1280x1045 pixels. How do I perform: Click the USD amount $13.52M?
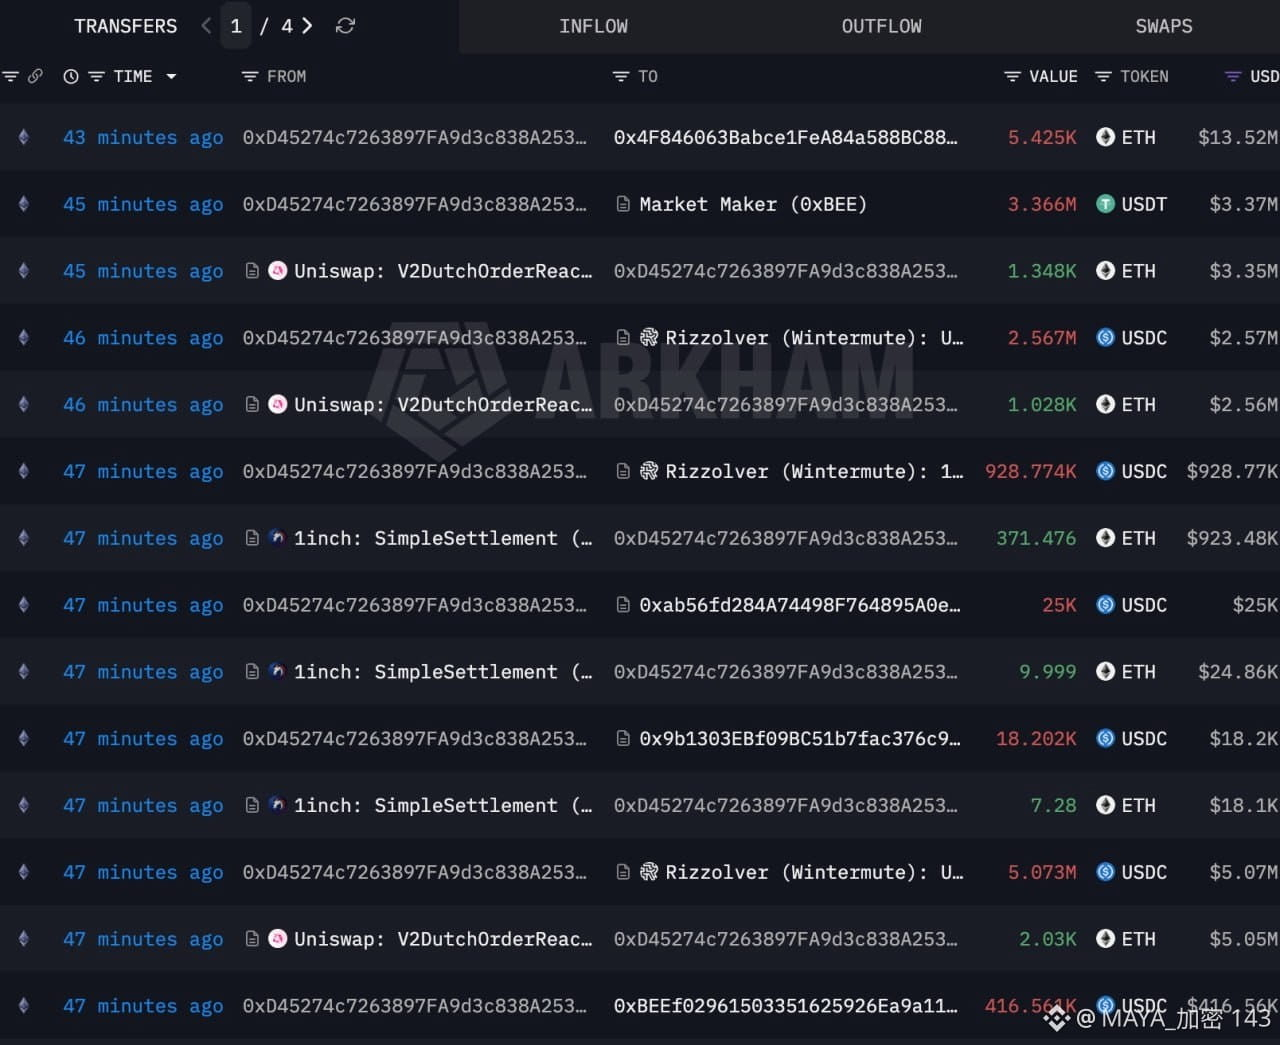(1238, 137)
